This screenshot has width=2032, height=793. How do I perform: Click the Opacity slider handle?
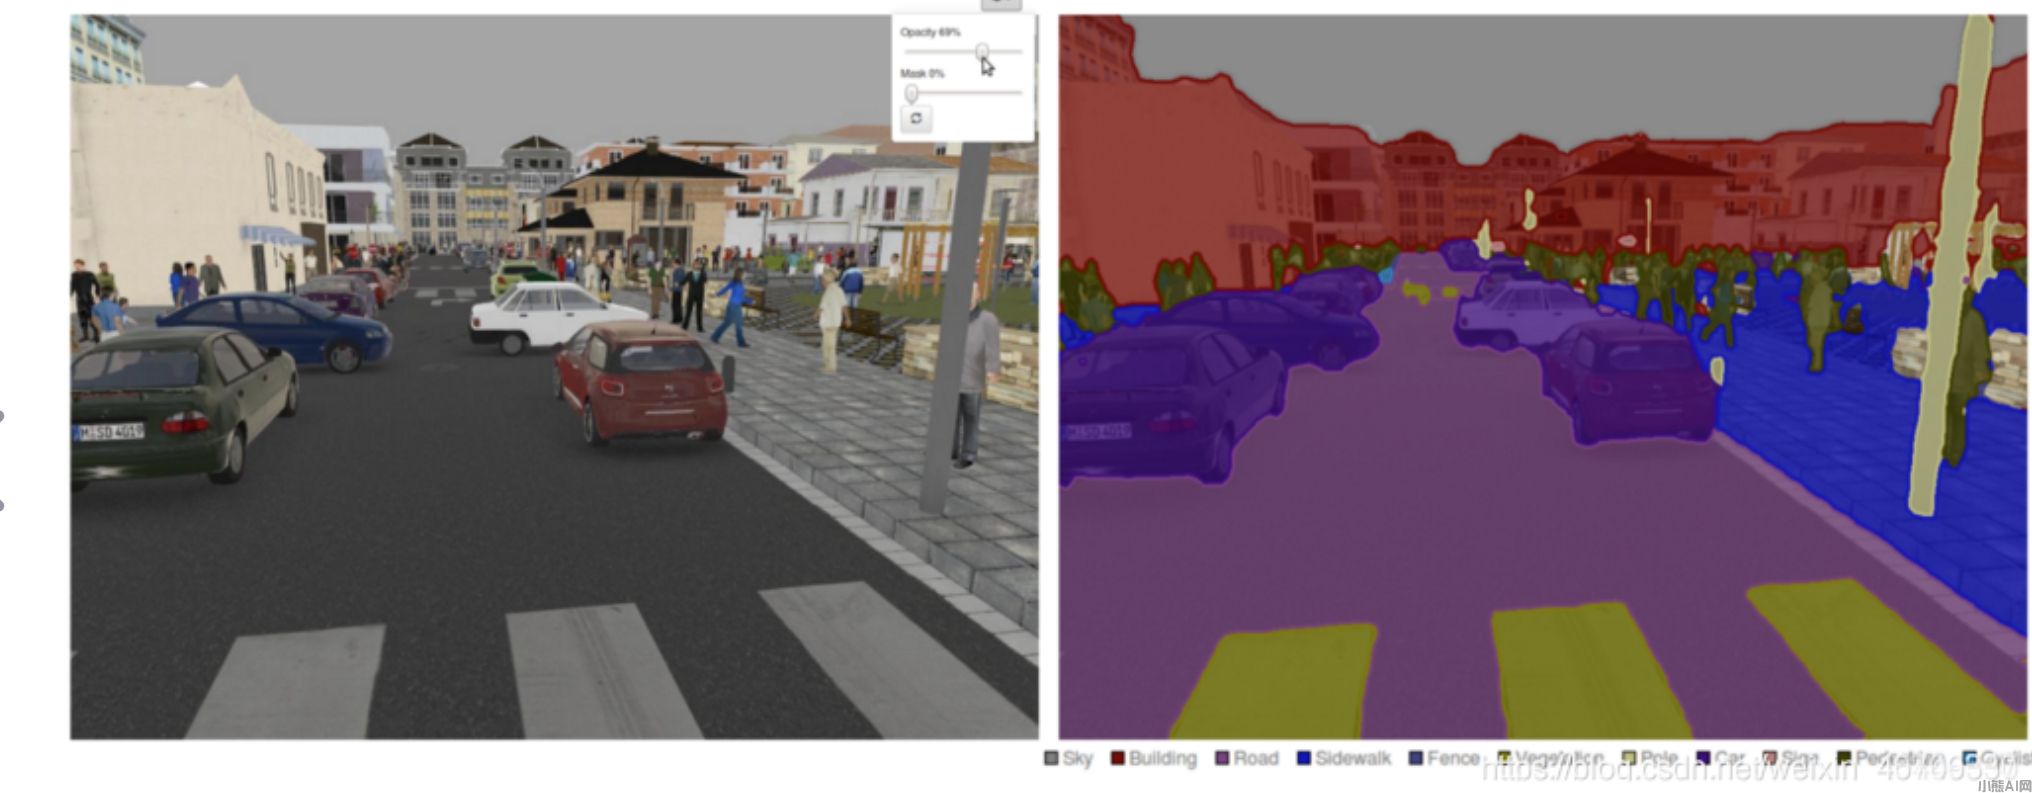tap(983, 51)
